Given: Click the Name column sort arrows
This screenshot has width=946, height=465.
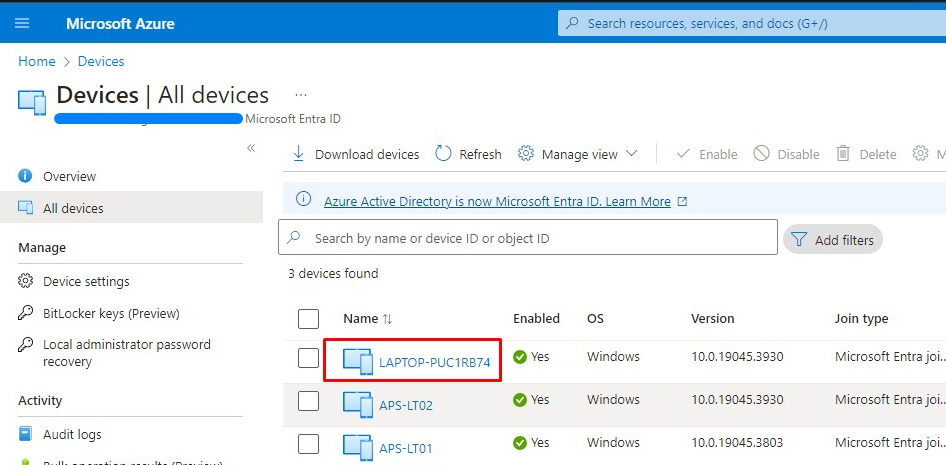Looking at the screenshot, I should tap(387, 319).
